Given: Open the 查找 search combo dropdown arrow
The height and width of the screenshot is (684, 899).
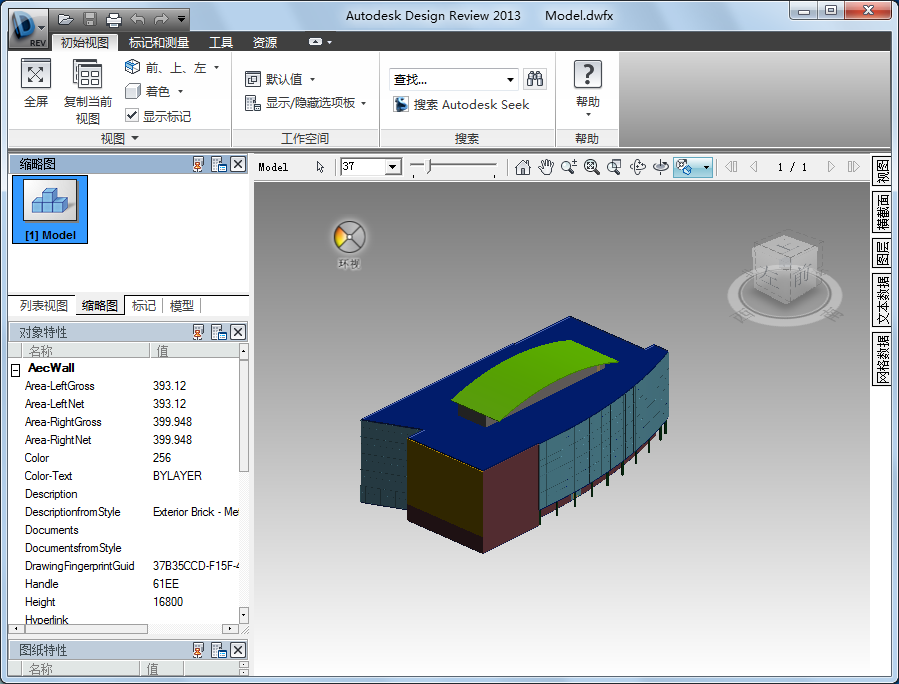Looking at the screenshot, I should (510, 79).
